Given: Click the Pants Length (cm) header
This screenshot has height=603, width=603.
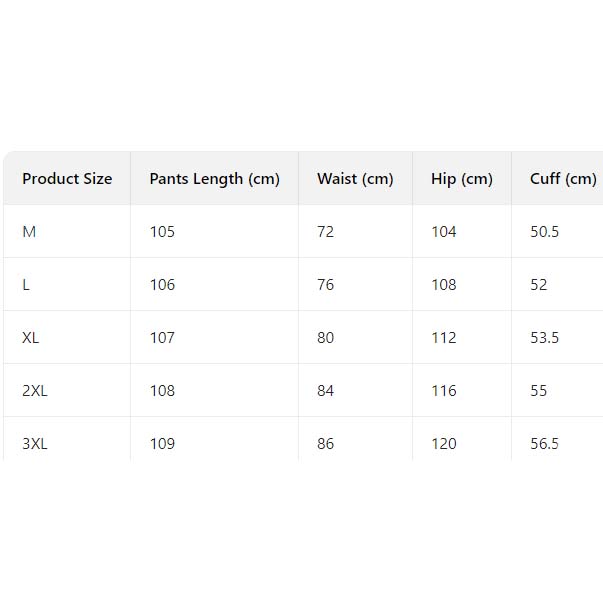Looking at the screenshot, I should click(214, 179).
